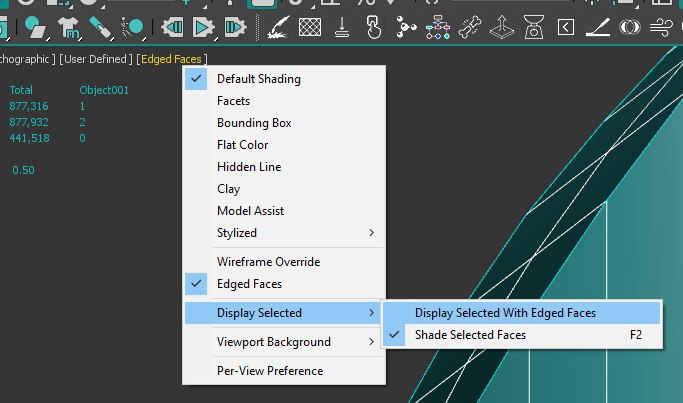Select the pointing hand touch icon
683x403 pixels.
click(374, 27)
